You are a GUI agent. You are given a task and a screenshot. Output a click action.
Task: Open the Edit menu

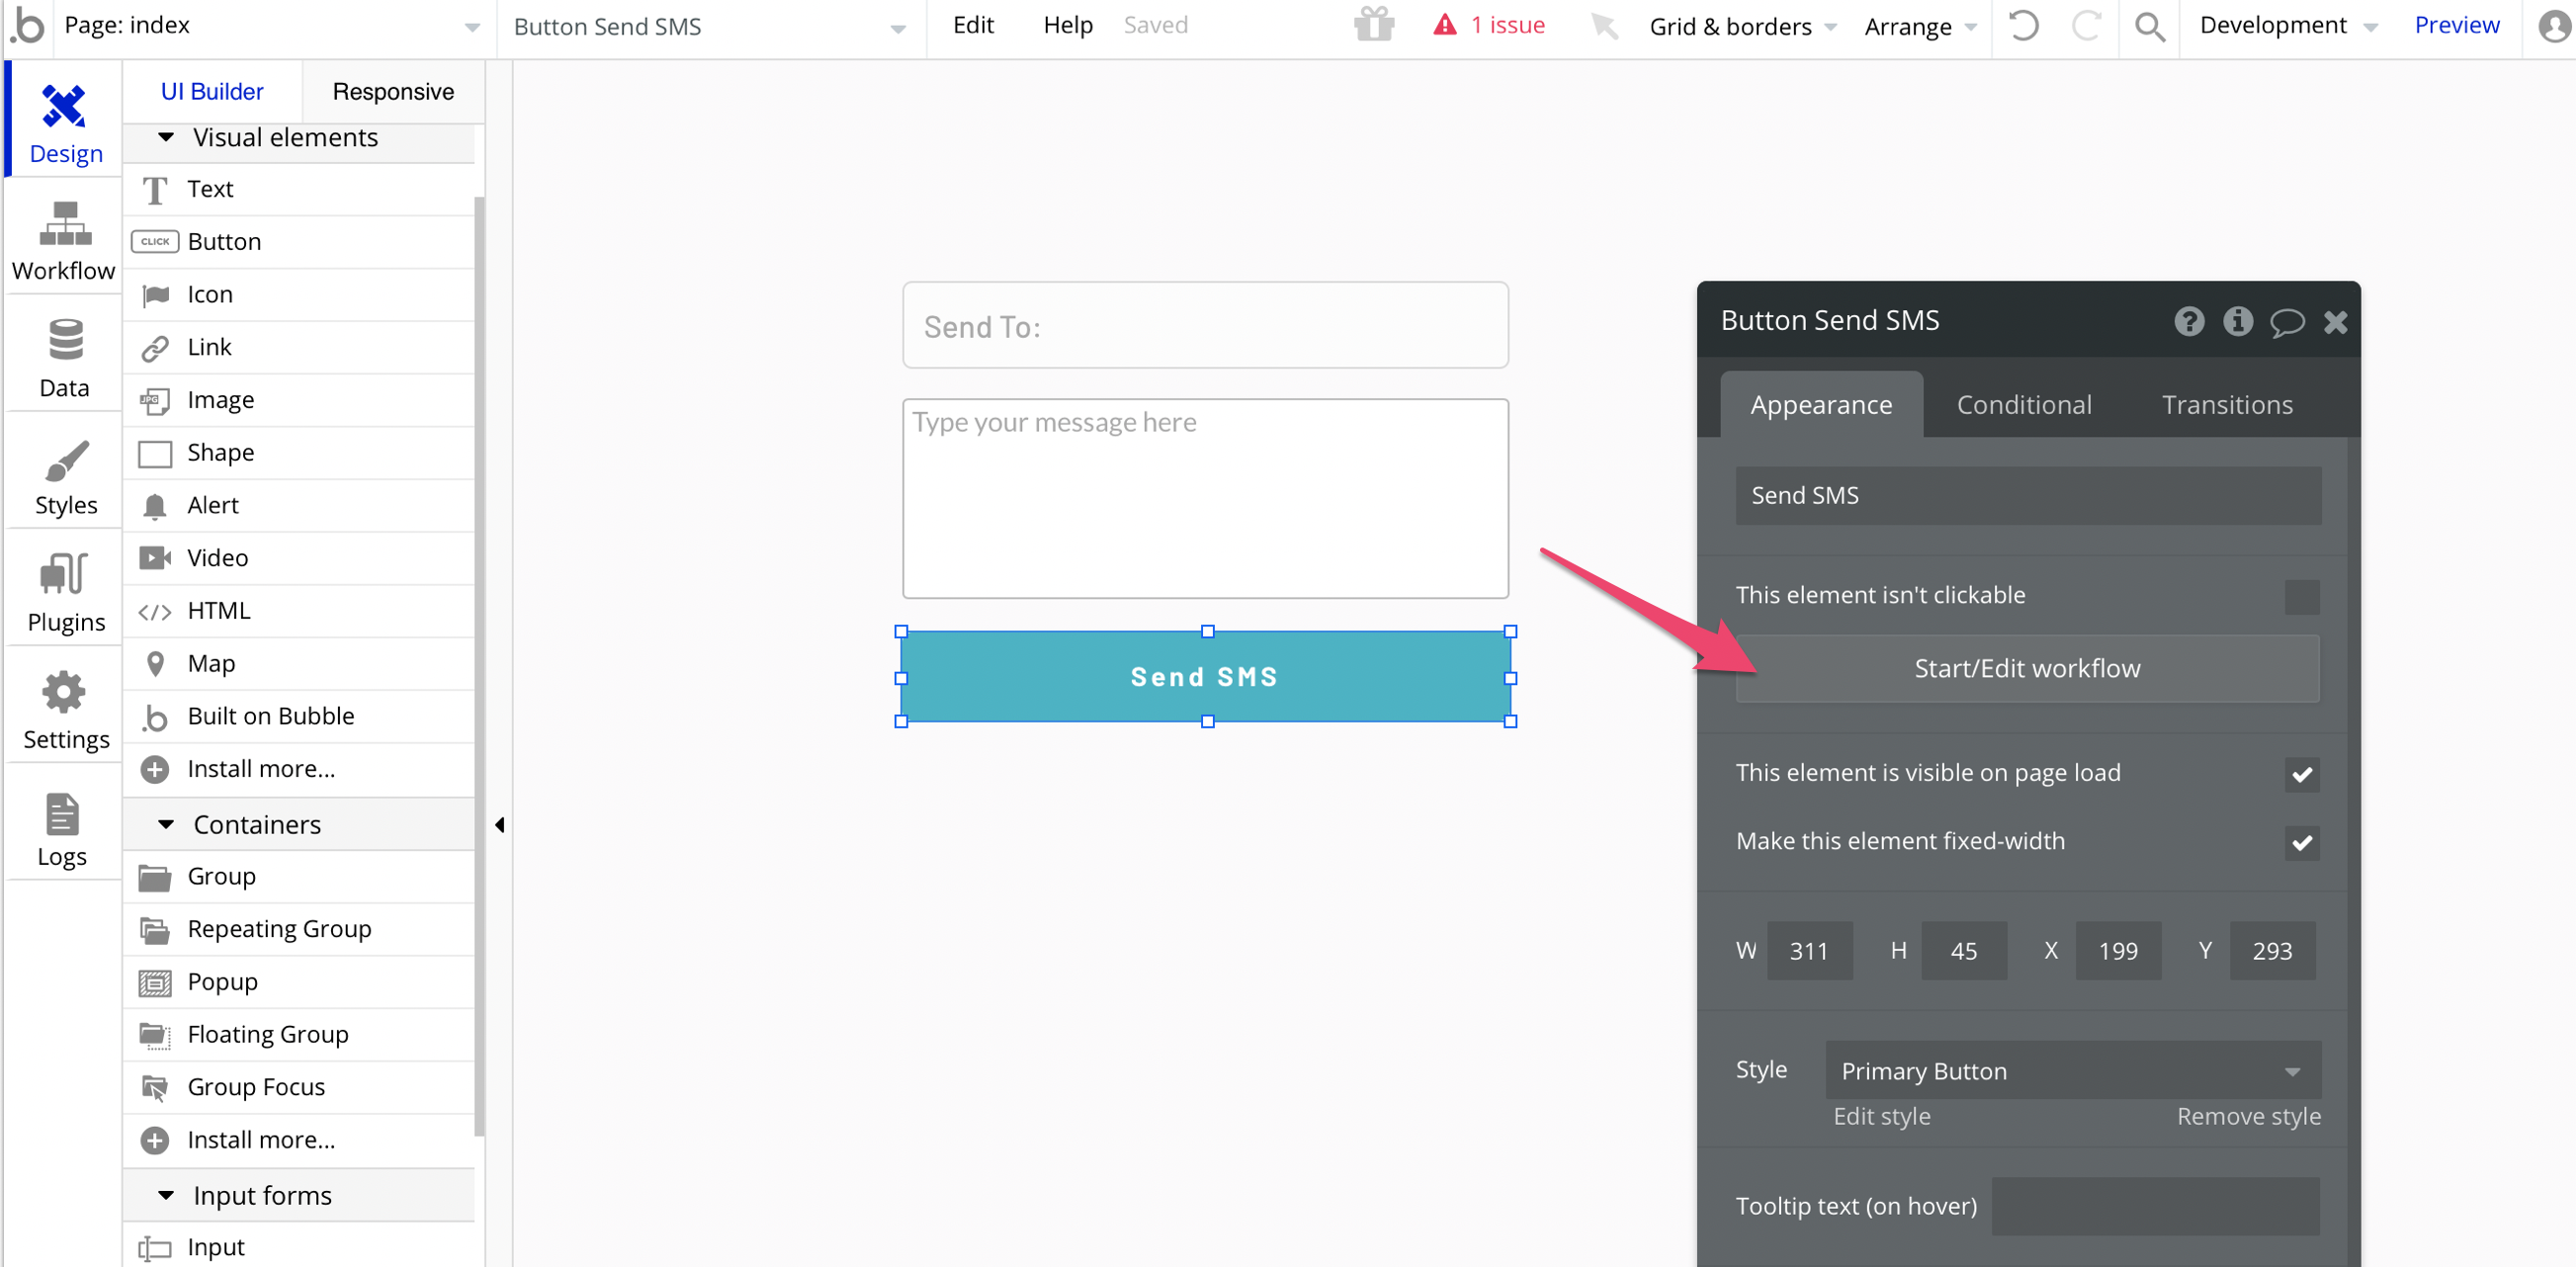coord(972,25)
